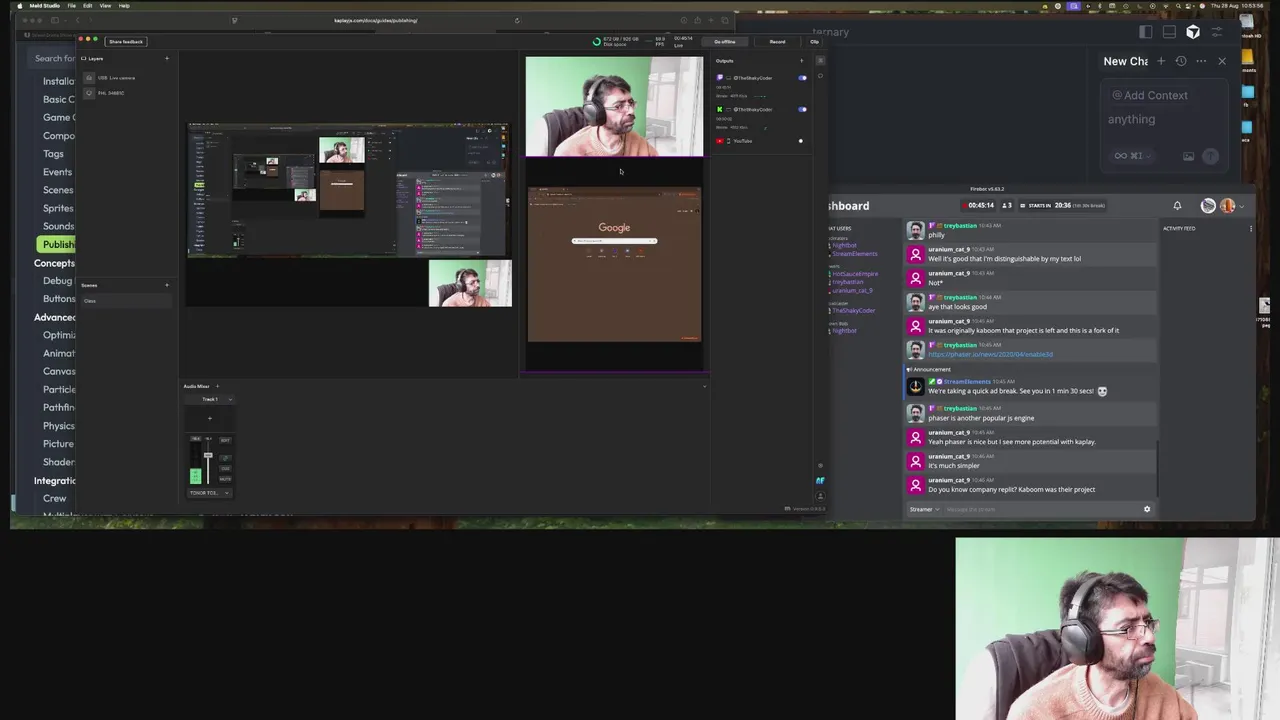Open Streamer chat-as dropdown in Firebot

(x=924, y=509)
